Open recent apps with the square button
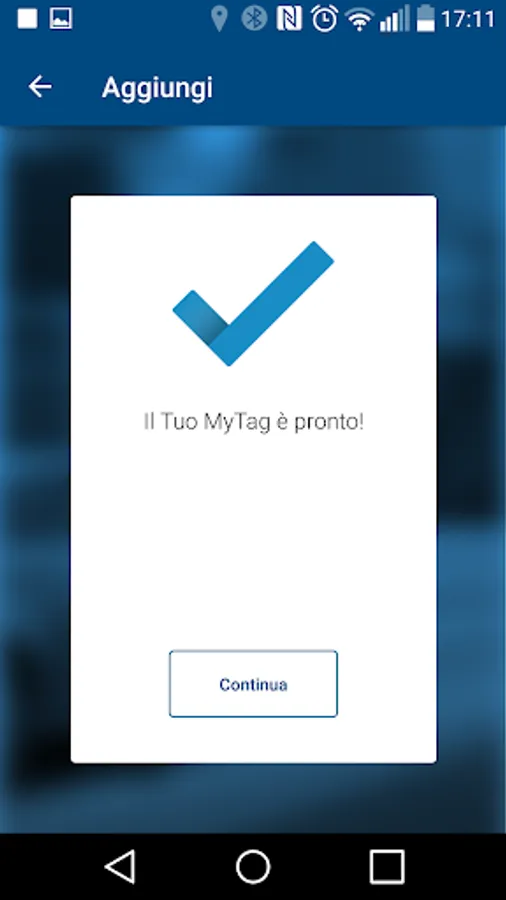 pyautogui.click(x=387, y=866)
